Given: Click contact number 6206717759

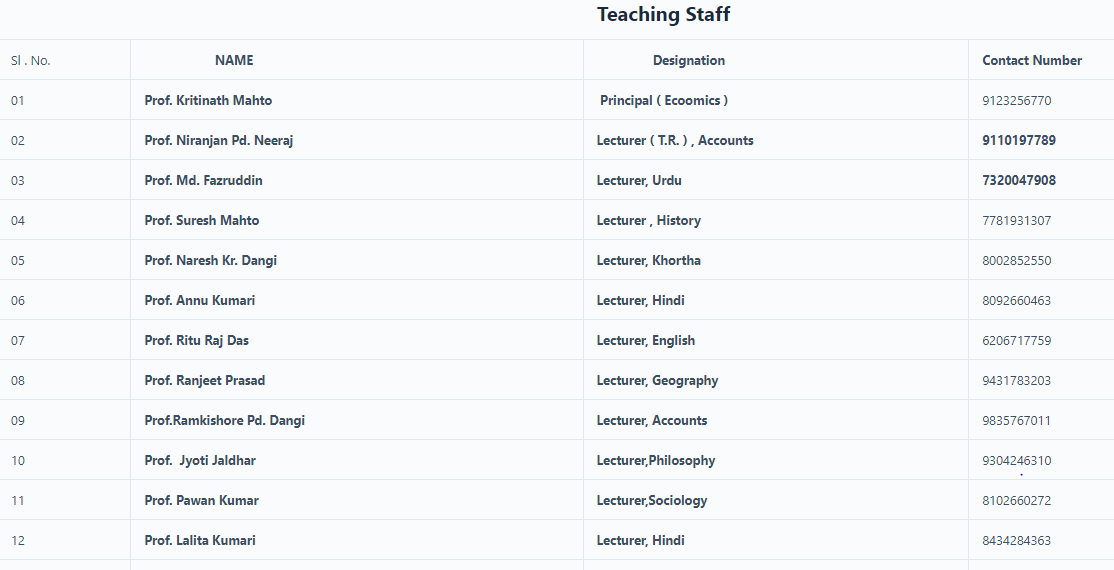Looking at the screenshot, I should point(1017,340).
